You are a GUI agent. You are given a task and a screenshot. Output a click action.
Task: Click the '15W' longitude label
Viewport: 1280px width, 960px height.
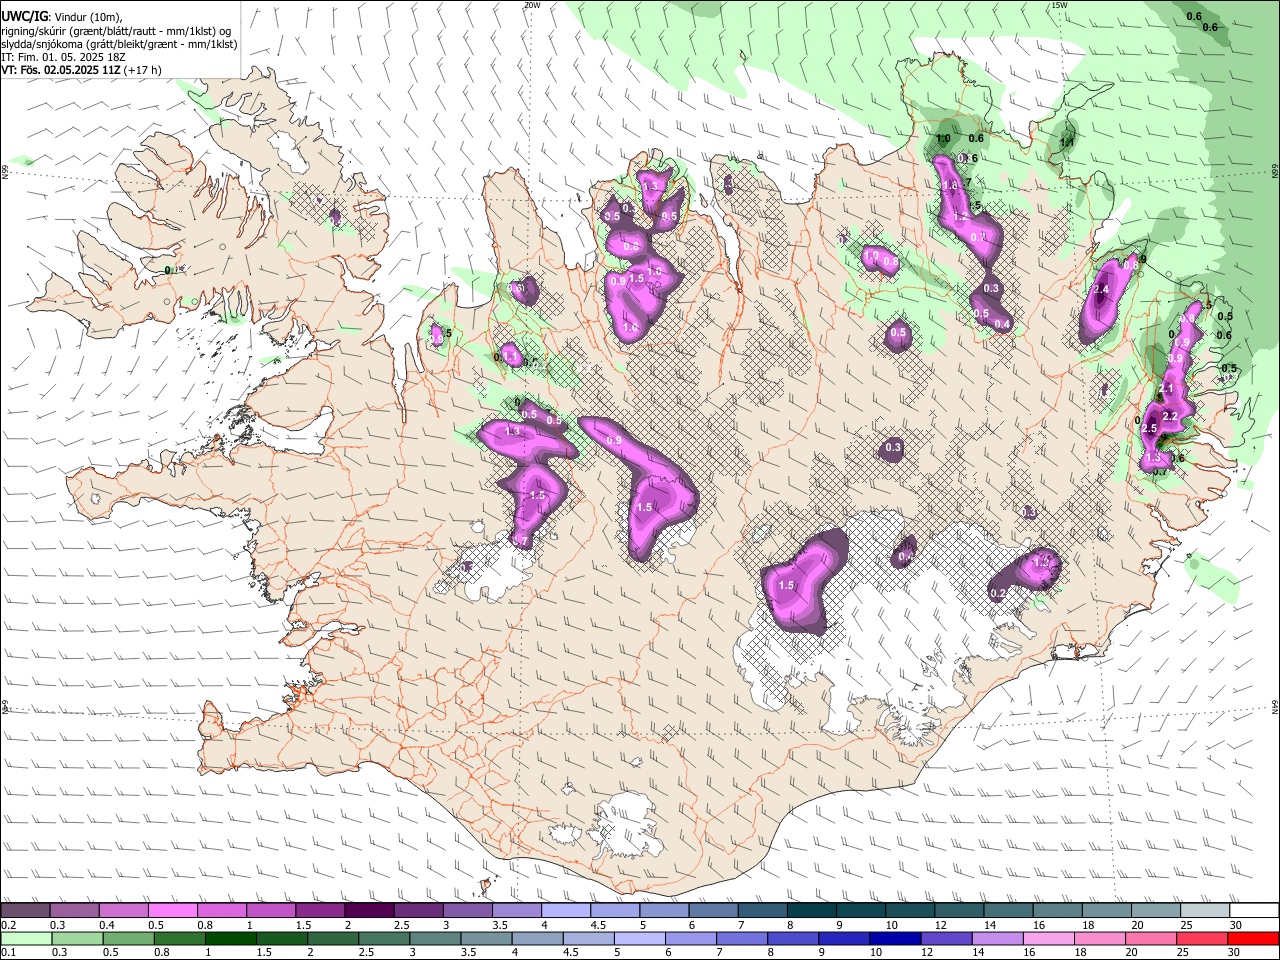point(1059,5)
